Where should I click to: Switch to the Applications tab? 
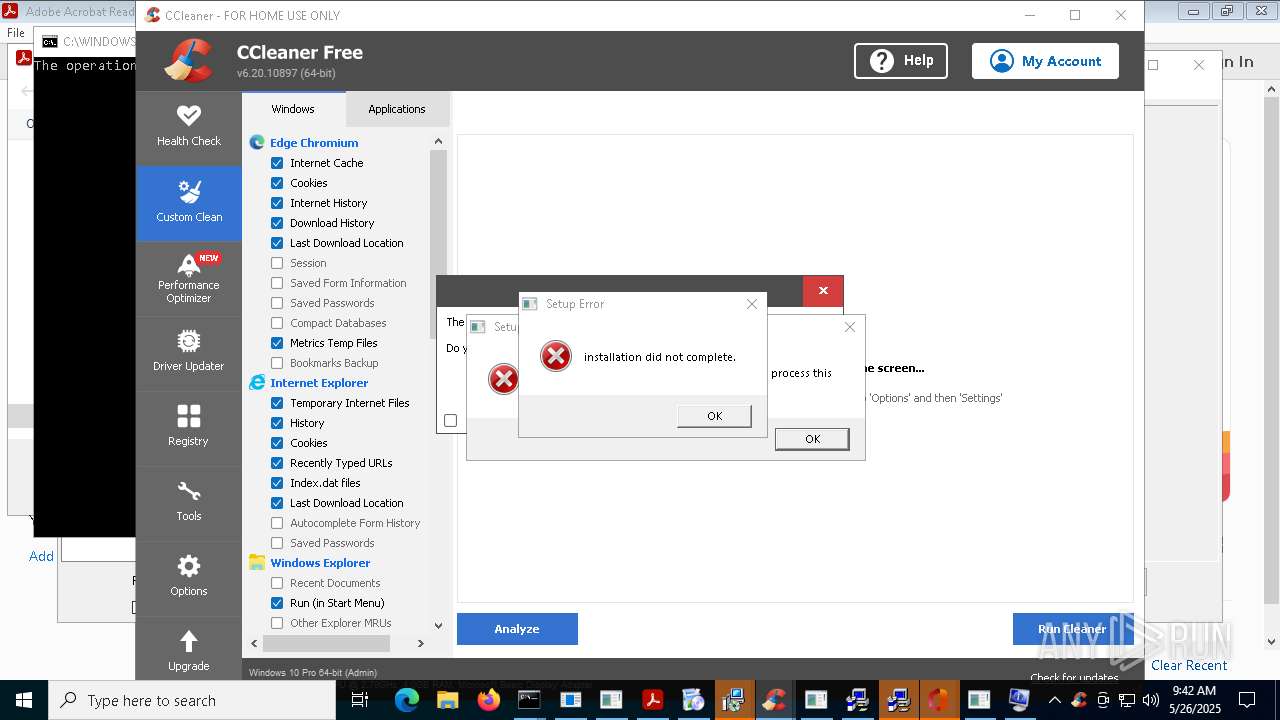(x=397, y=109)
